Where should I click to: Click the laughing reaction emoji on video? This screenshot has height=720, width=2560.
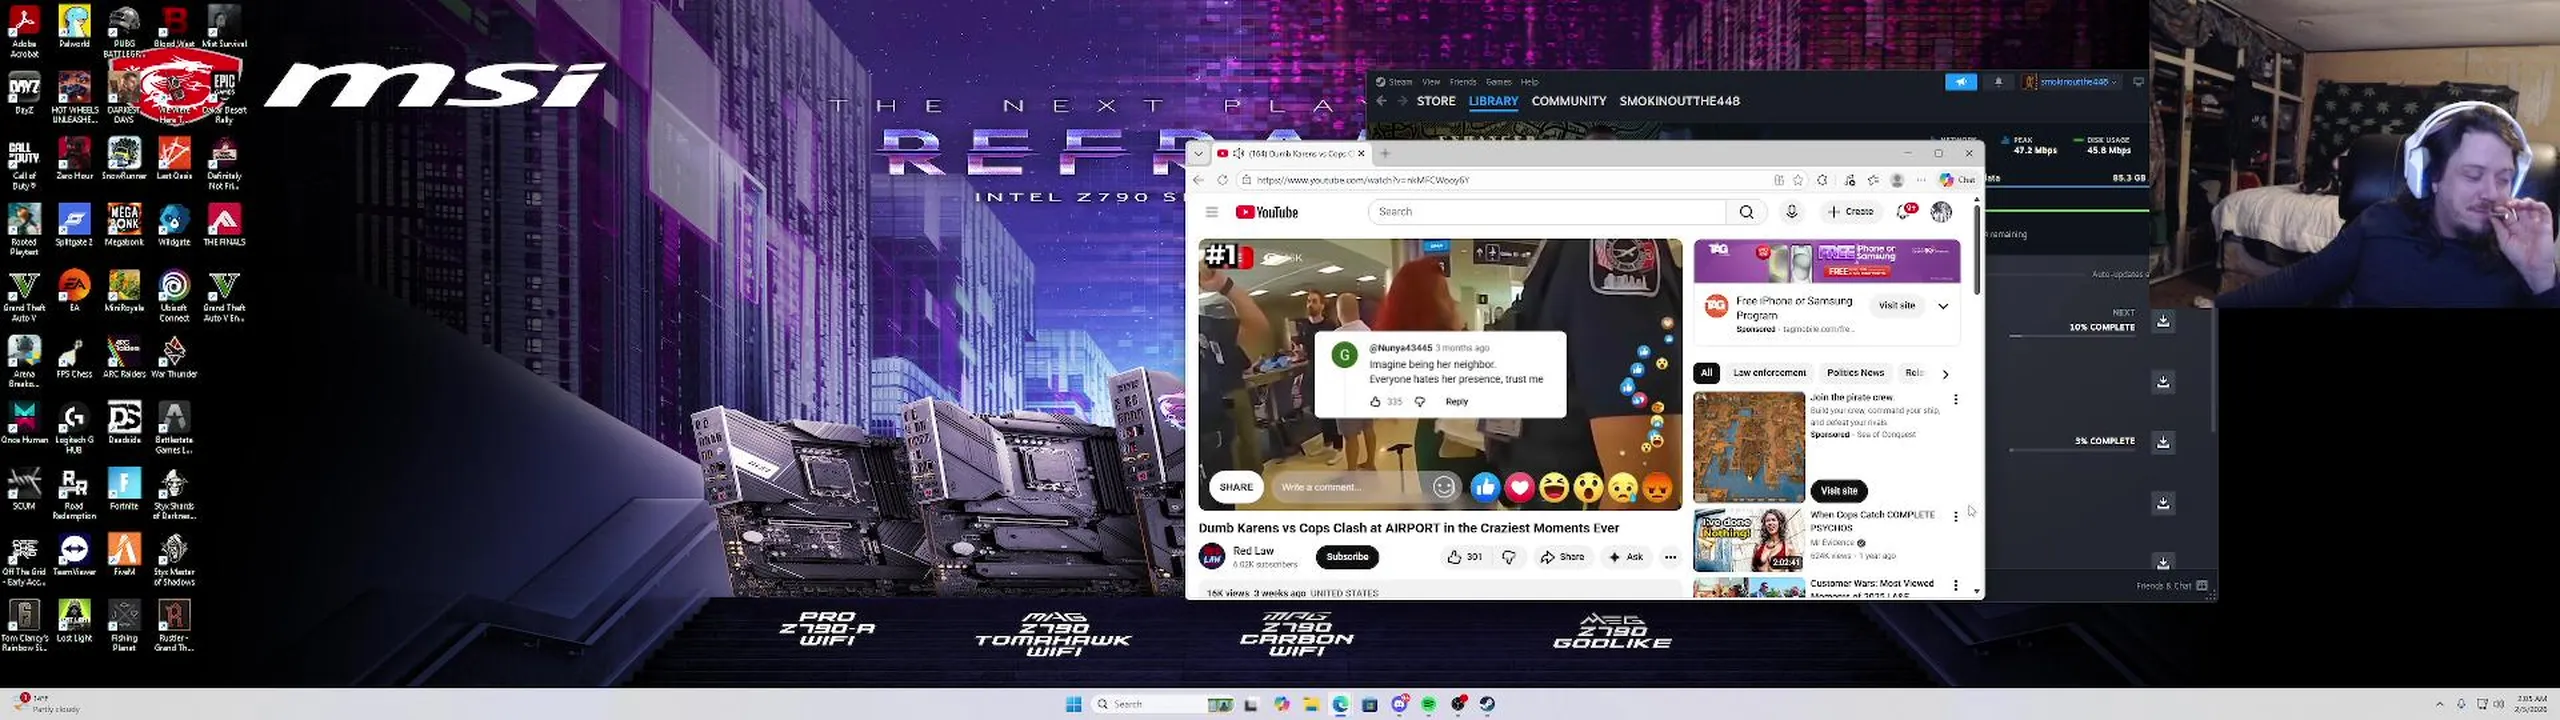coord(1554,487)
